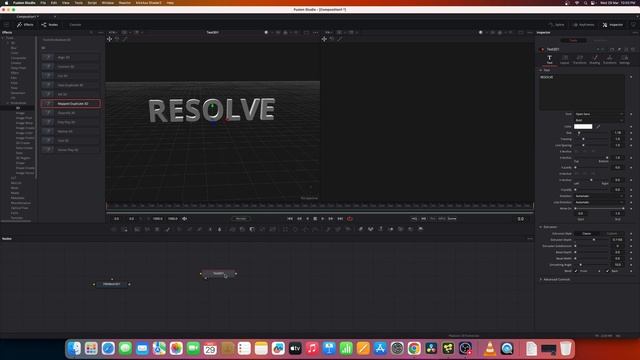
Task: Jump to the last frame
Action: point(340,219)
